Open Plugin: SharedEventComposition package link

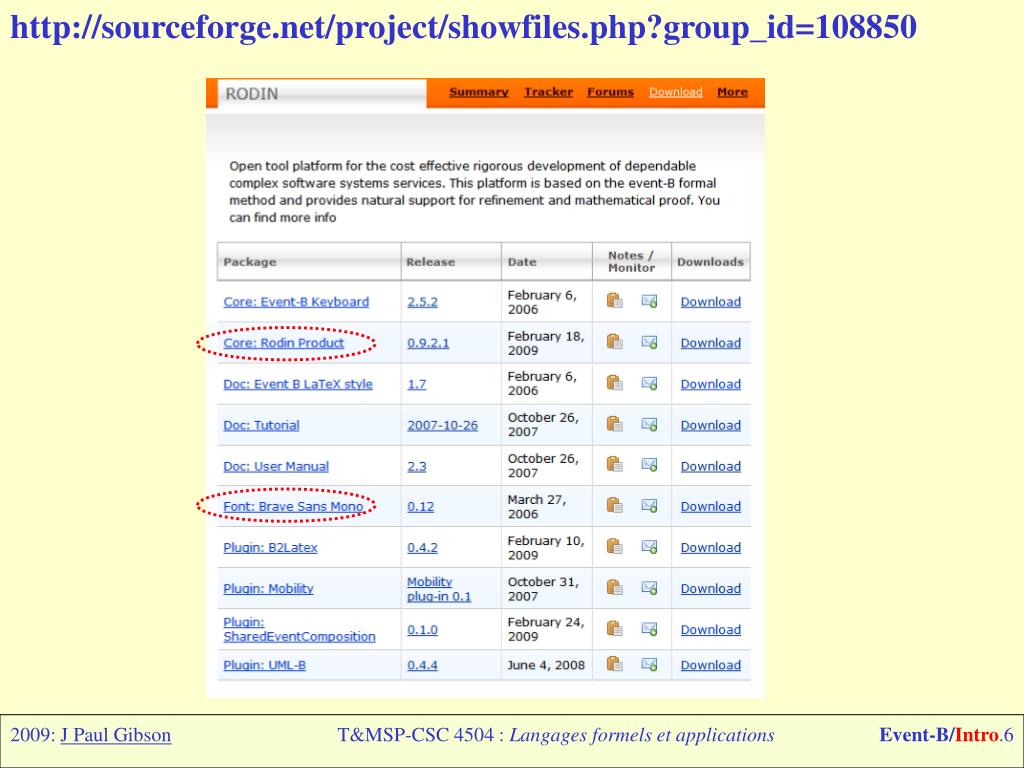point(299,629)
